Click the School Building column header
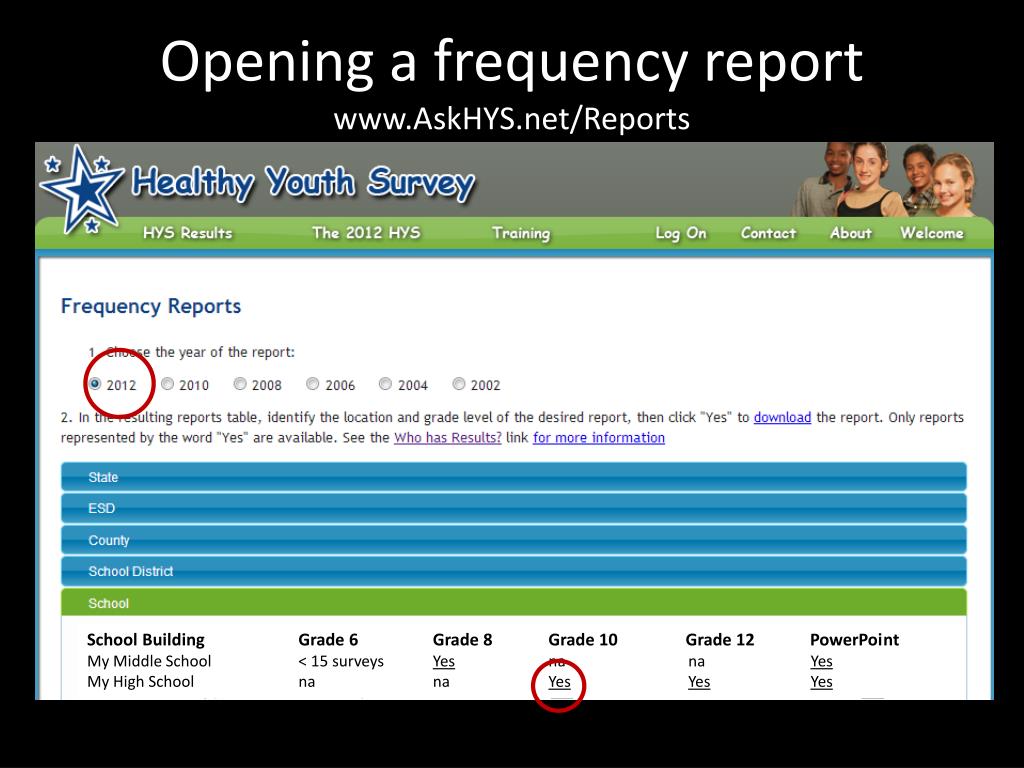Image resolution: width=1024 pixels, height=768 pixels. [146, 640]
